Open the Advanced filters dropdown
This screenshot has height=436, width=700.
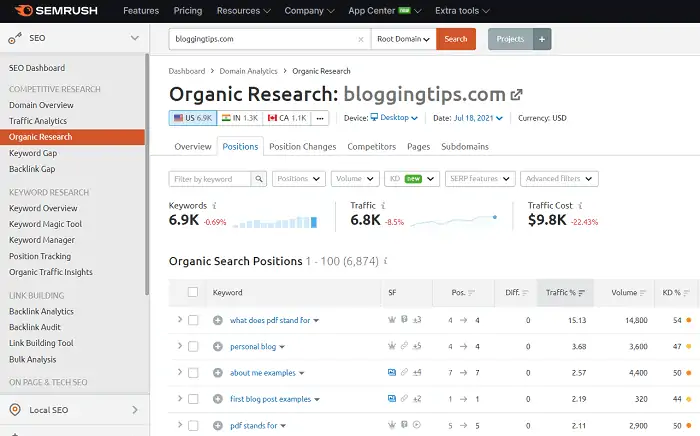pyautogui.click(x=559, y=179)
